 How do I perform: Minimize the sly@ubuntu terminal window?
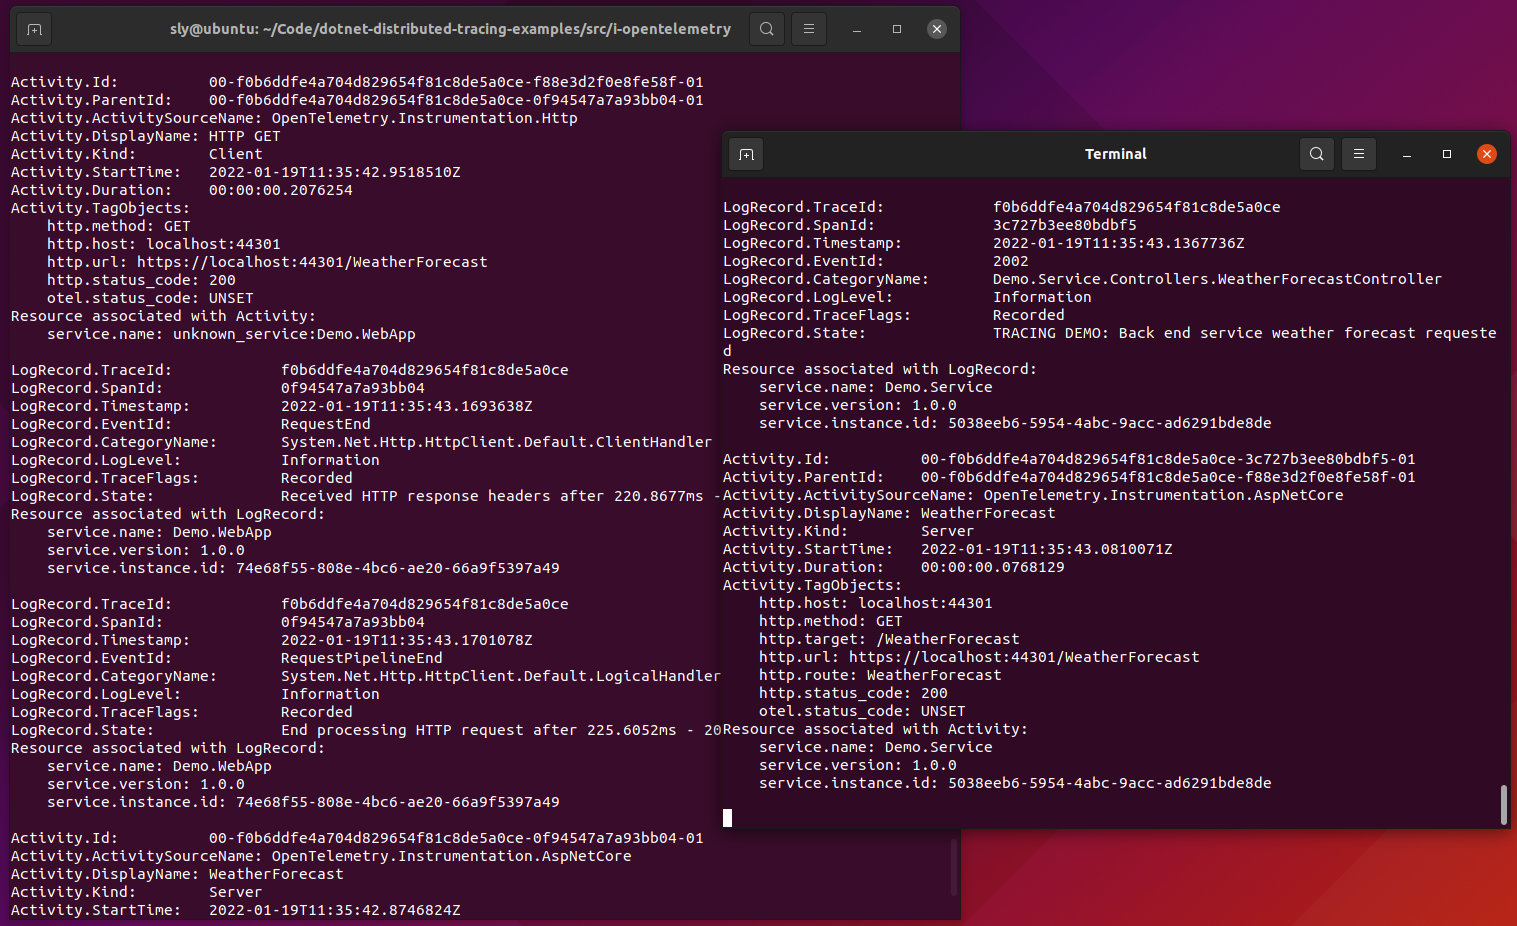point(857,29)
